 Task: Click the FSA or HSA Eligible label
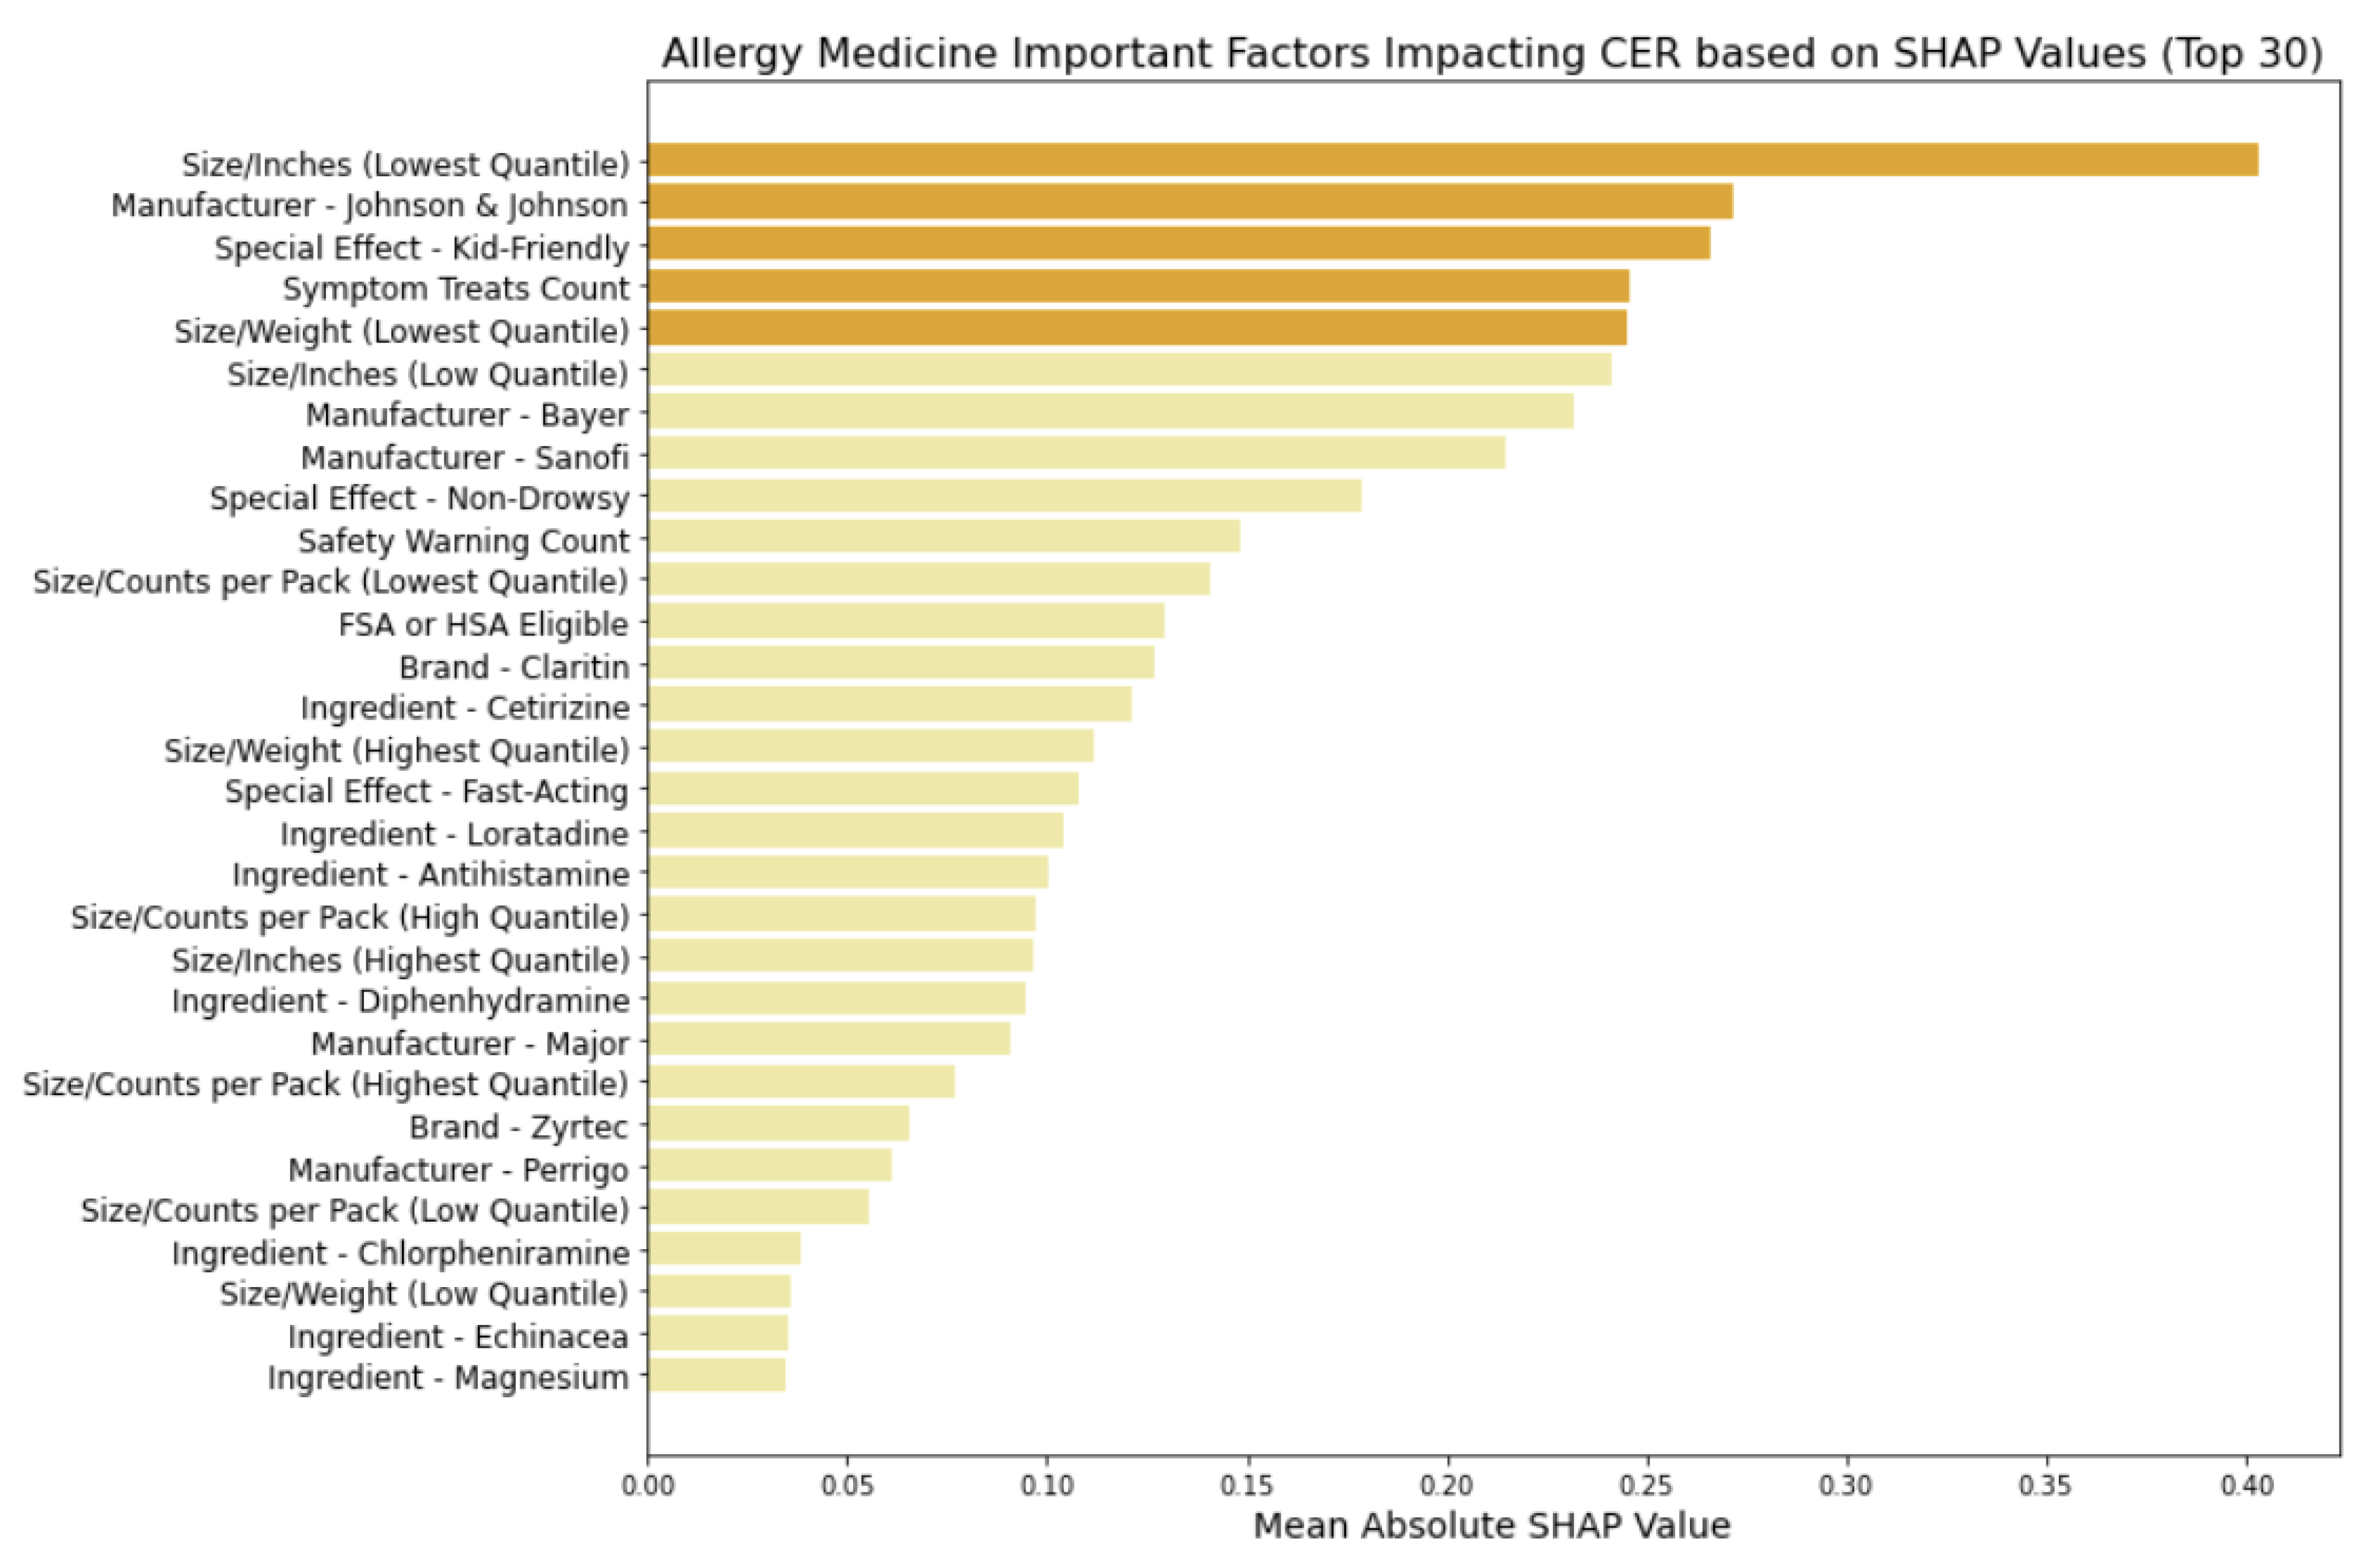(x=483, y=624)
